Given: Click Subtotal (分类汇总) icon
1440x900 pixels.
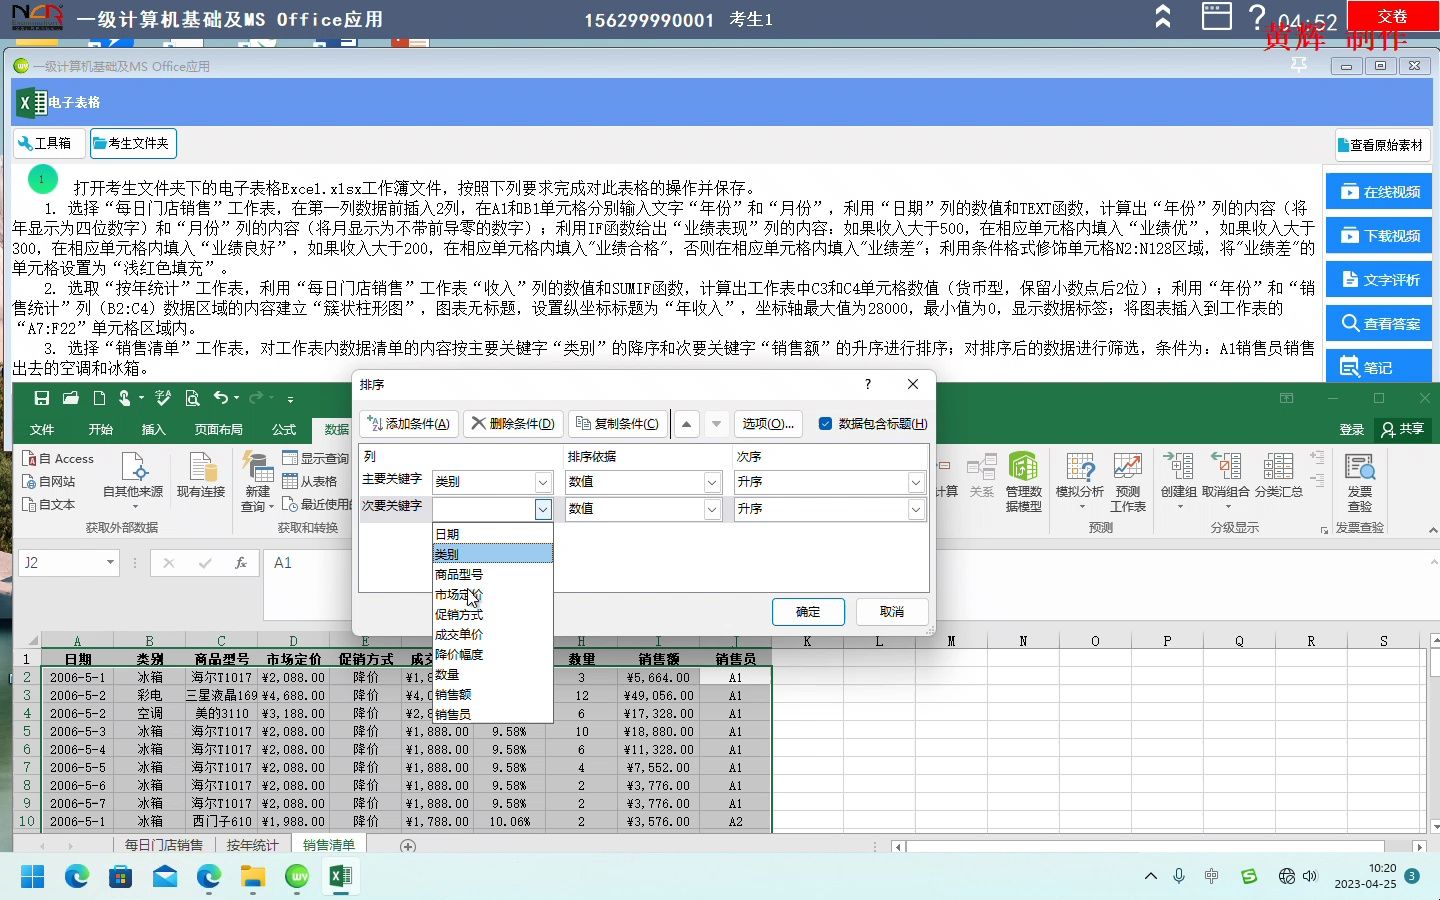Looking at the screenshot, I should click(1278, 476).
